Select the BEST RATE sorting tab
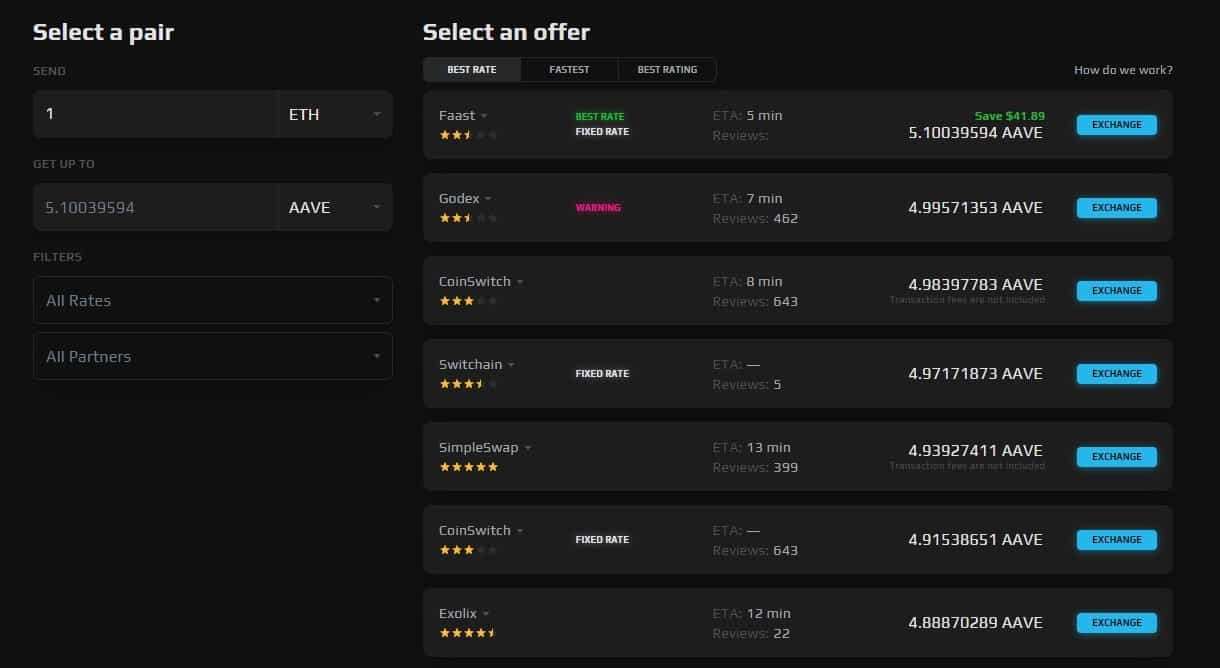 pos(472,70)
